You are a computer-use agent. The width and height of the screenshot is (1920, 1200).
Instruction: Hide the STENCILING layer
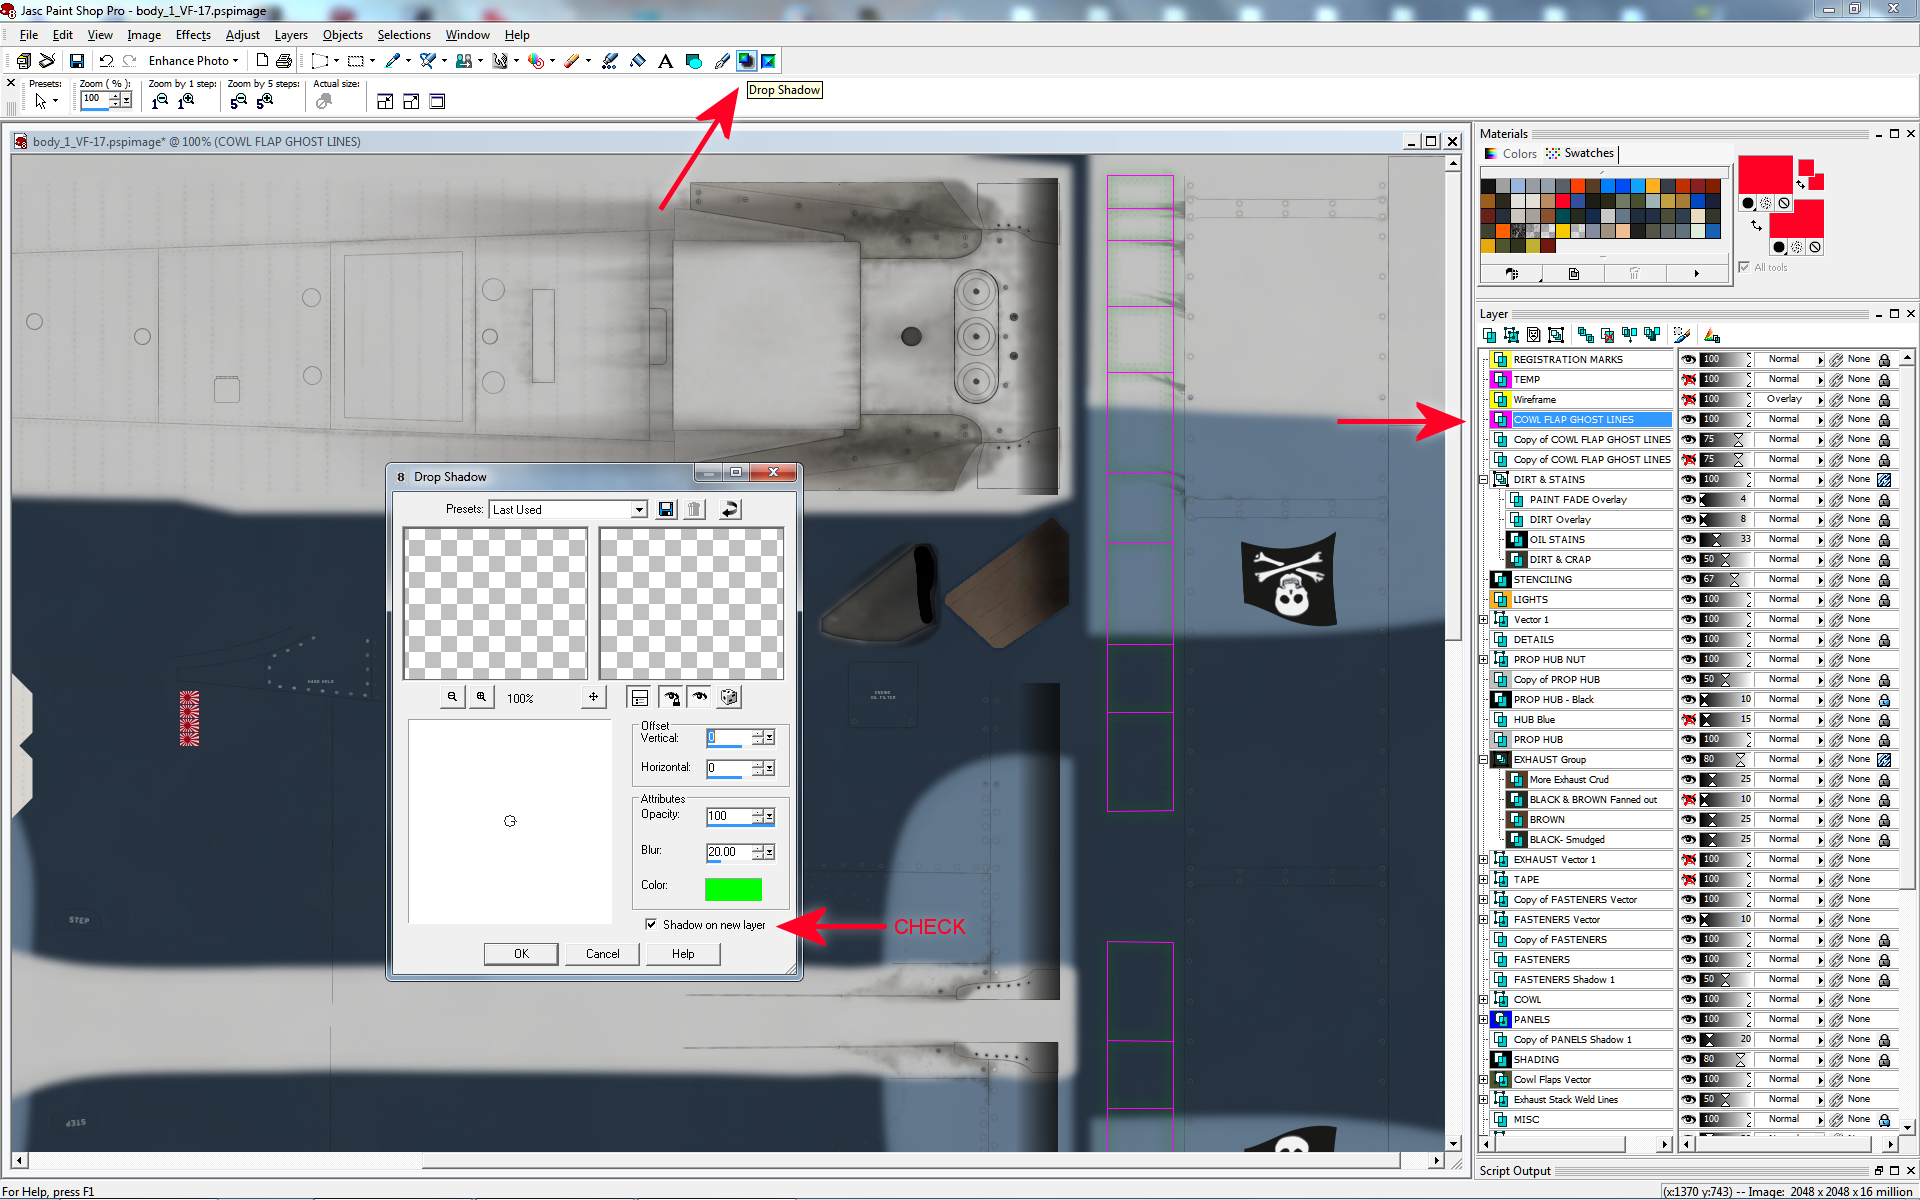(x=1689, y=579)
